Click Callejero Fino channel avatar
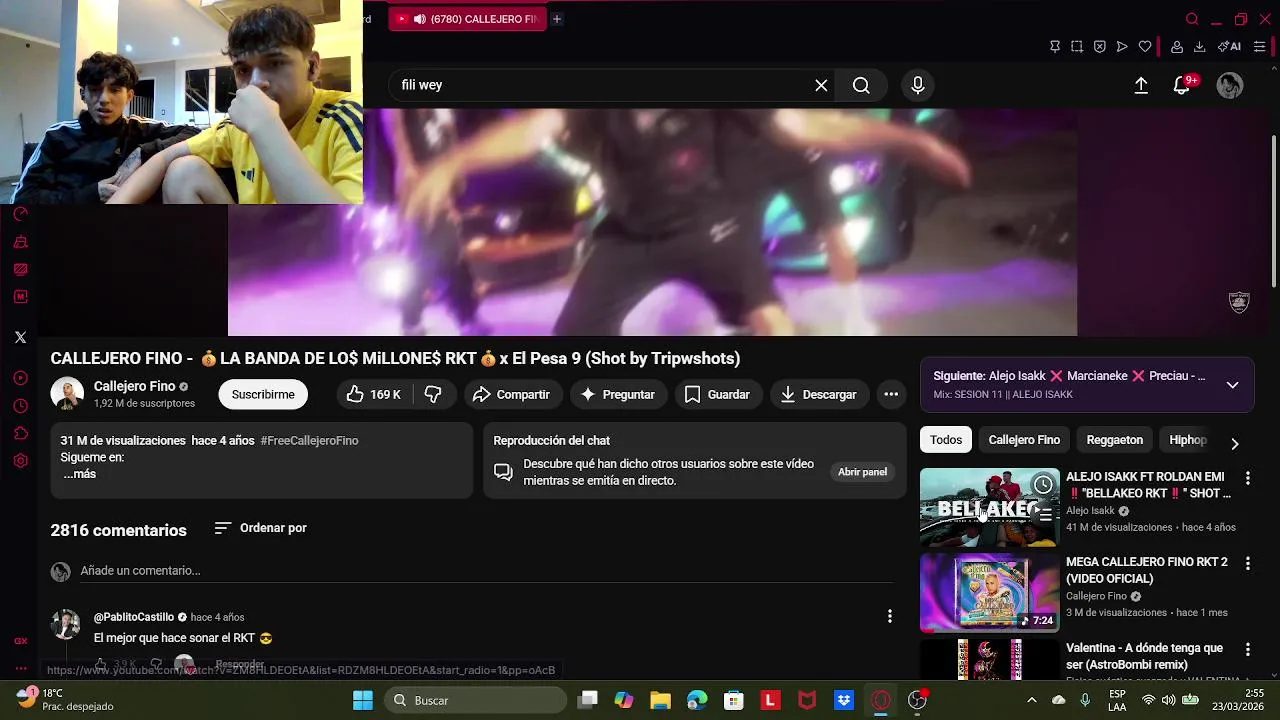This screenshot has height=720, width=1280. point(67,394)
